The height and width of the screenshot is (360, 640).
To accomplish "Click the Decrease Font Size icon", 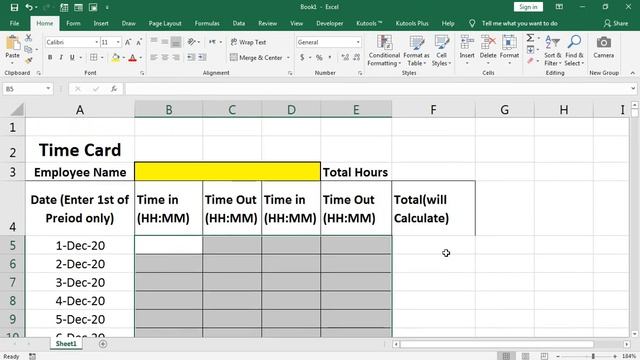I will (x=139, y=42).
